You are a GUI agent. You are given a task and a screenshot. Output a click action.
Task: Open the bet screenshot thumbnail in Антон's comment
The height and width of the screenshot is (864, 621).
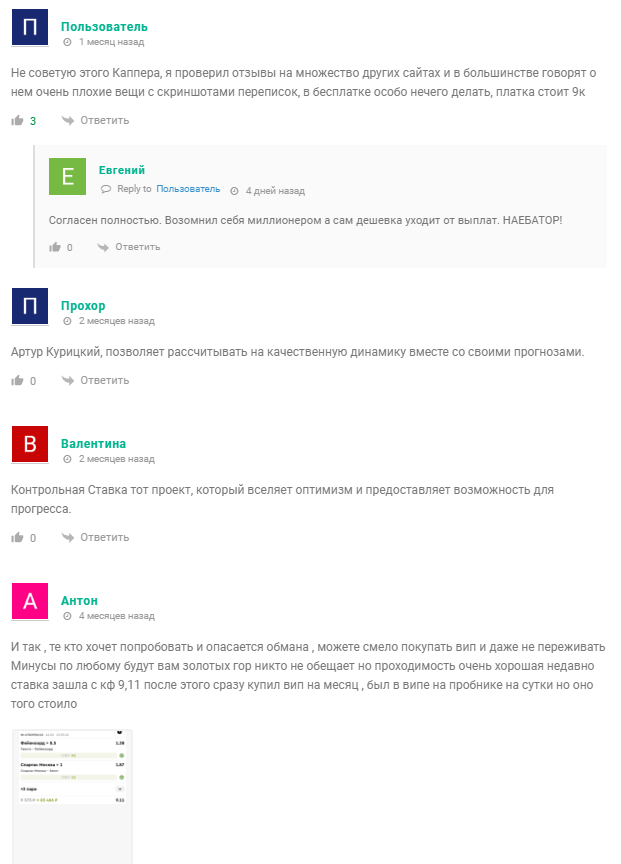pyautogui.click(x=72, y=796)
